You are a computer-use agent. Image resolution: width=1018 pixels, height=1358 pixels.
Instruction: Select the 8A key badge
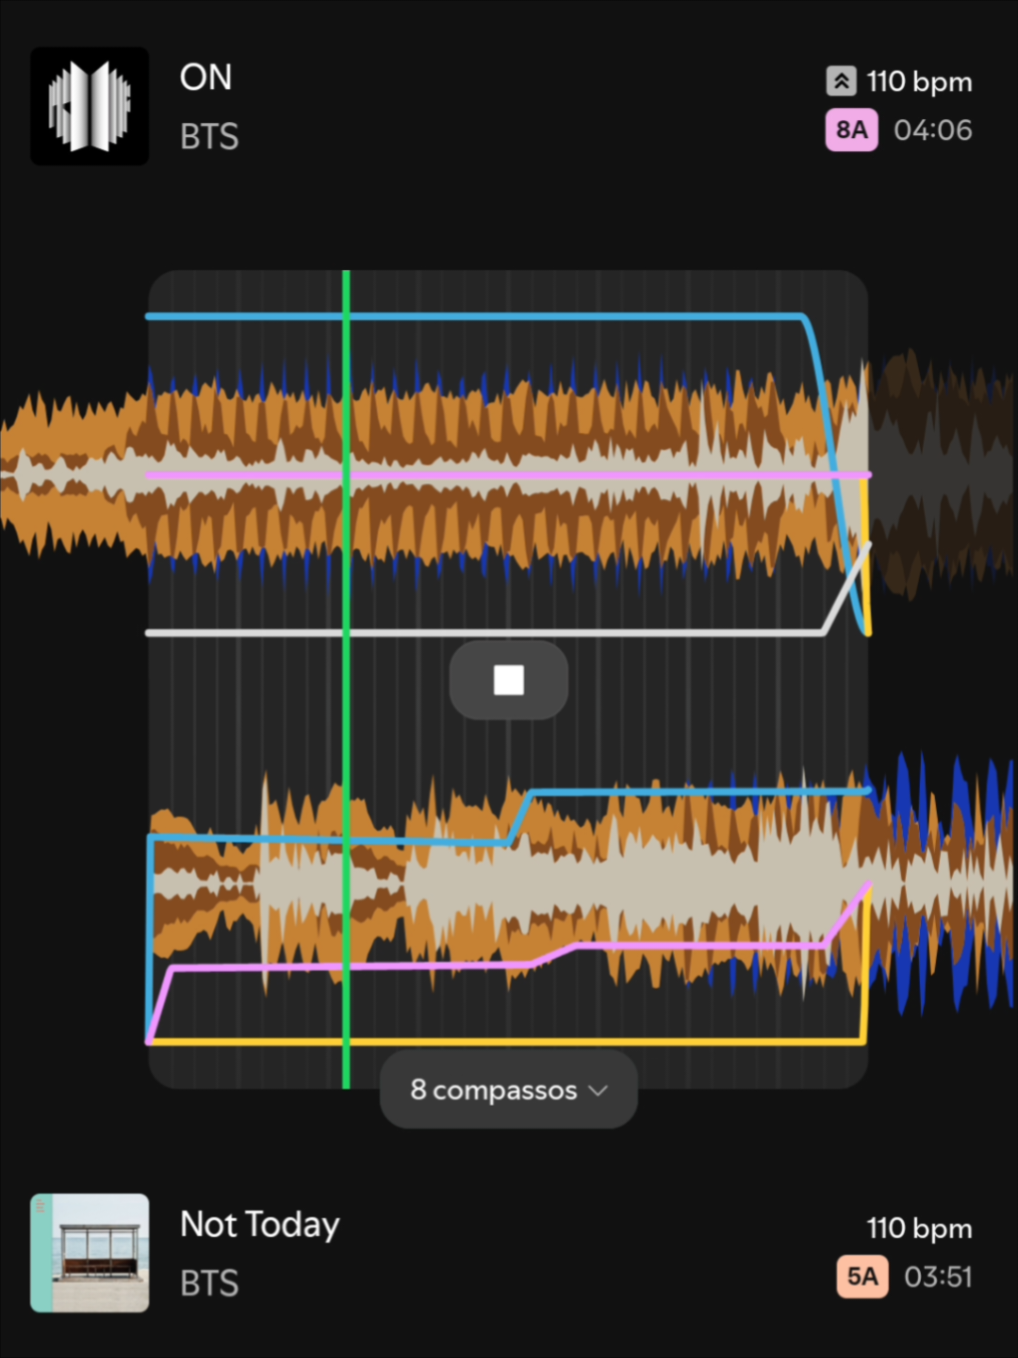[x=851, y=130]
